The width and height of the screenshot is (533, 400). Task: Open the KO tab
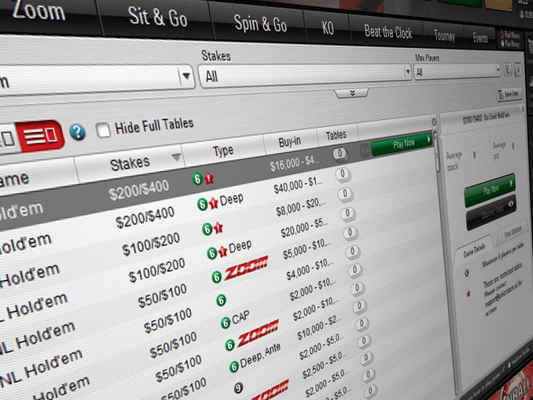(327, 28)
